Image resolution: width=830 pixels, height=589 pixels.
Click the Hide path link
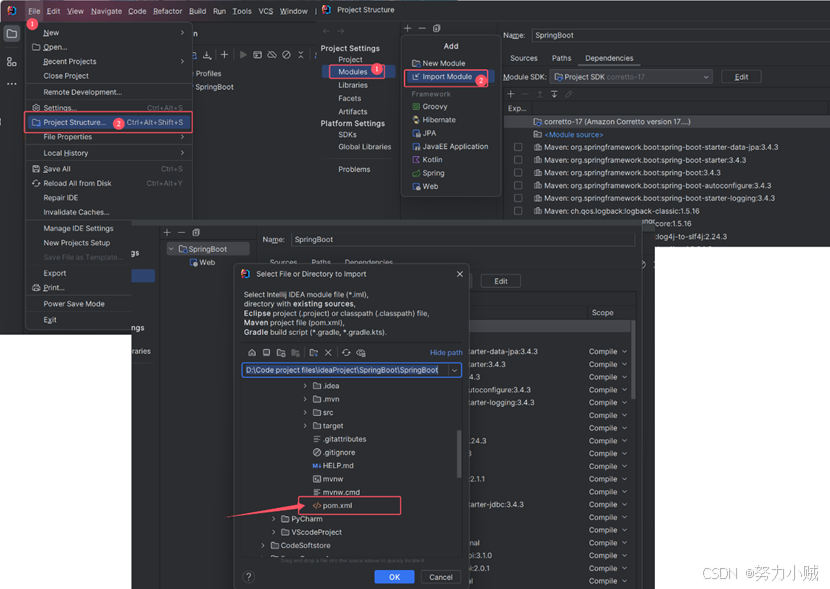tap(446, 353)
